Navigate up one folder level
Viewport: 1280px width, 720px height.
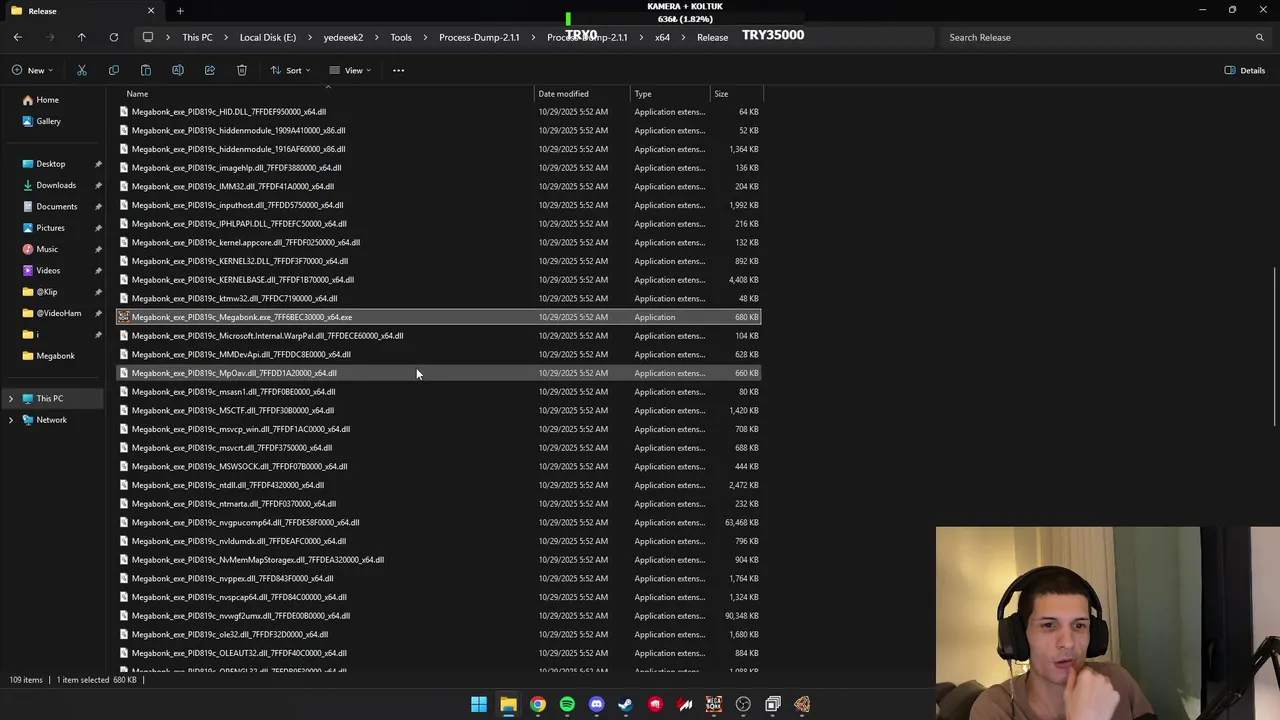(x=82, y=37)
